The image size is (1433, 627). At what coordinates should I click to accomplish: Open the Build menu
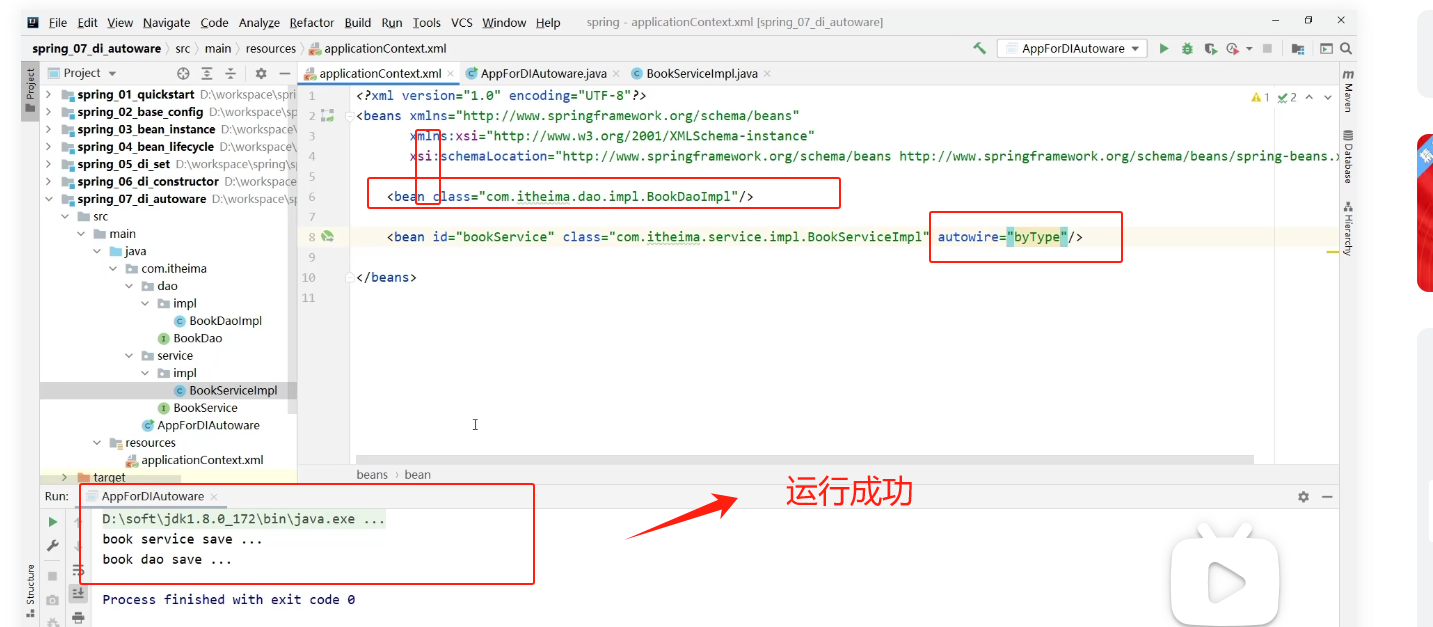358,22
